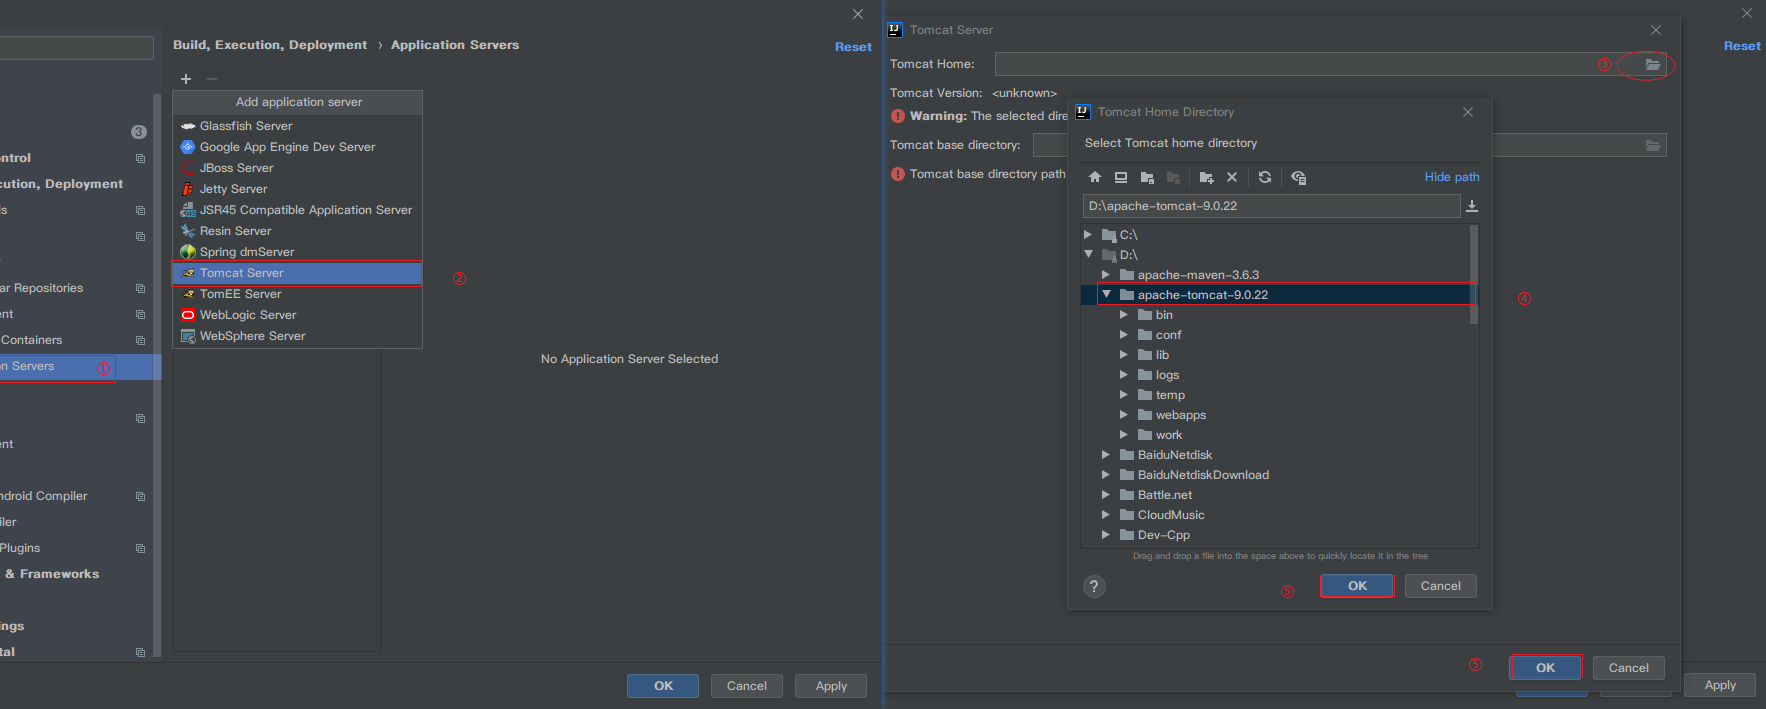Create new folder in Tomcat Home Directory dialog
Screen dimensions: 1766x709
(x=1206, y=177)
